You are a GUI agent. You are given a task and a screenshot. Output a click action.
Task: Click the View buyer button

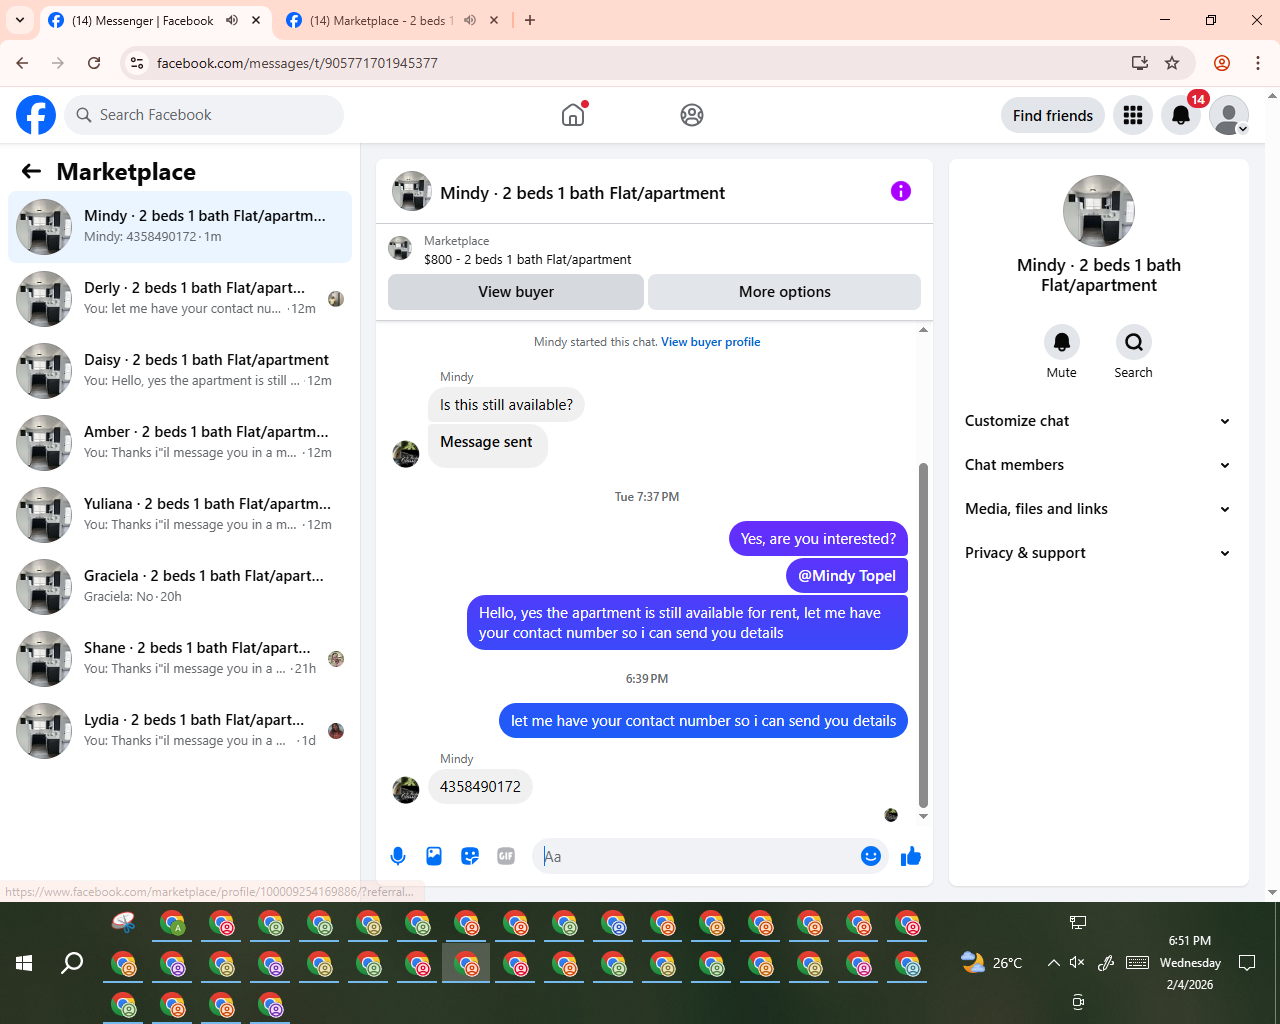(x=516, y=292)
